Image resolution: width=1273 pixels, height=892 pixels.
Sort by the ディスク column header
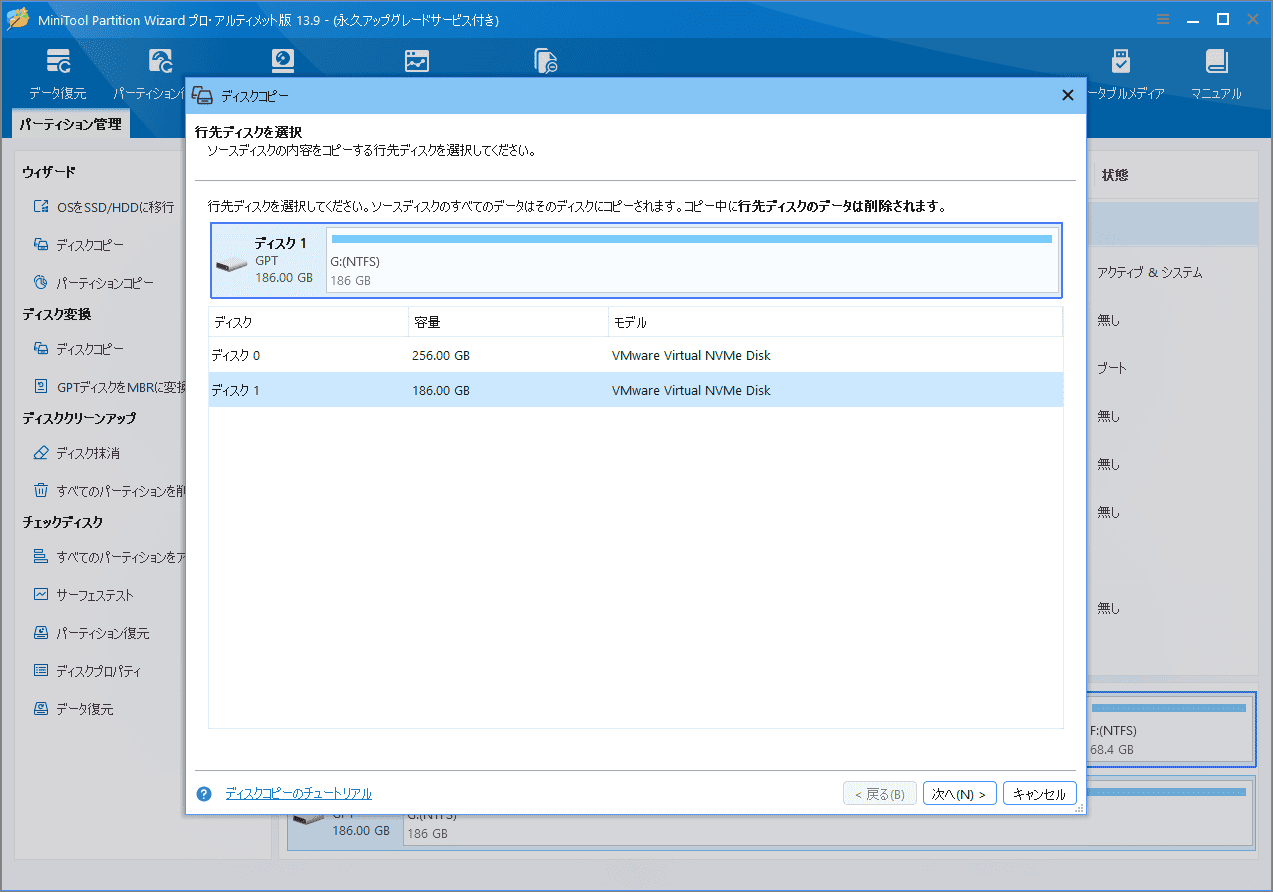tap(308, 323)
